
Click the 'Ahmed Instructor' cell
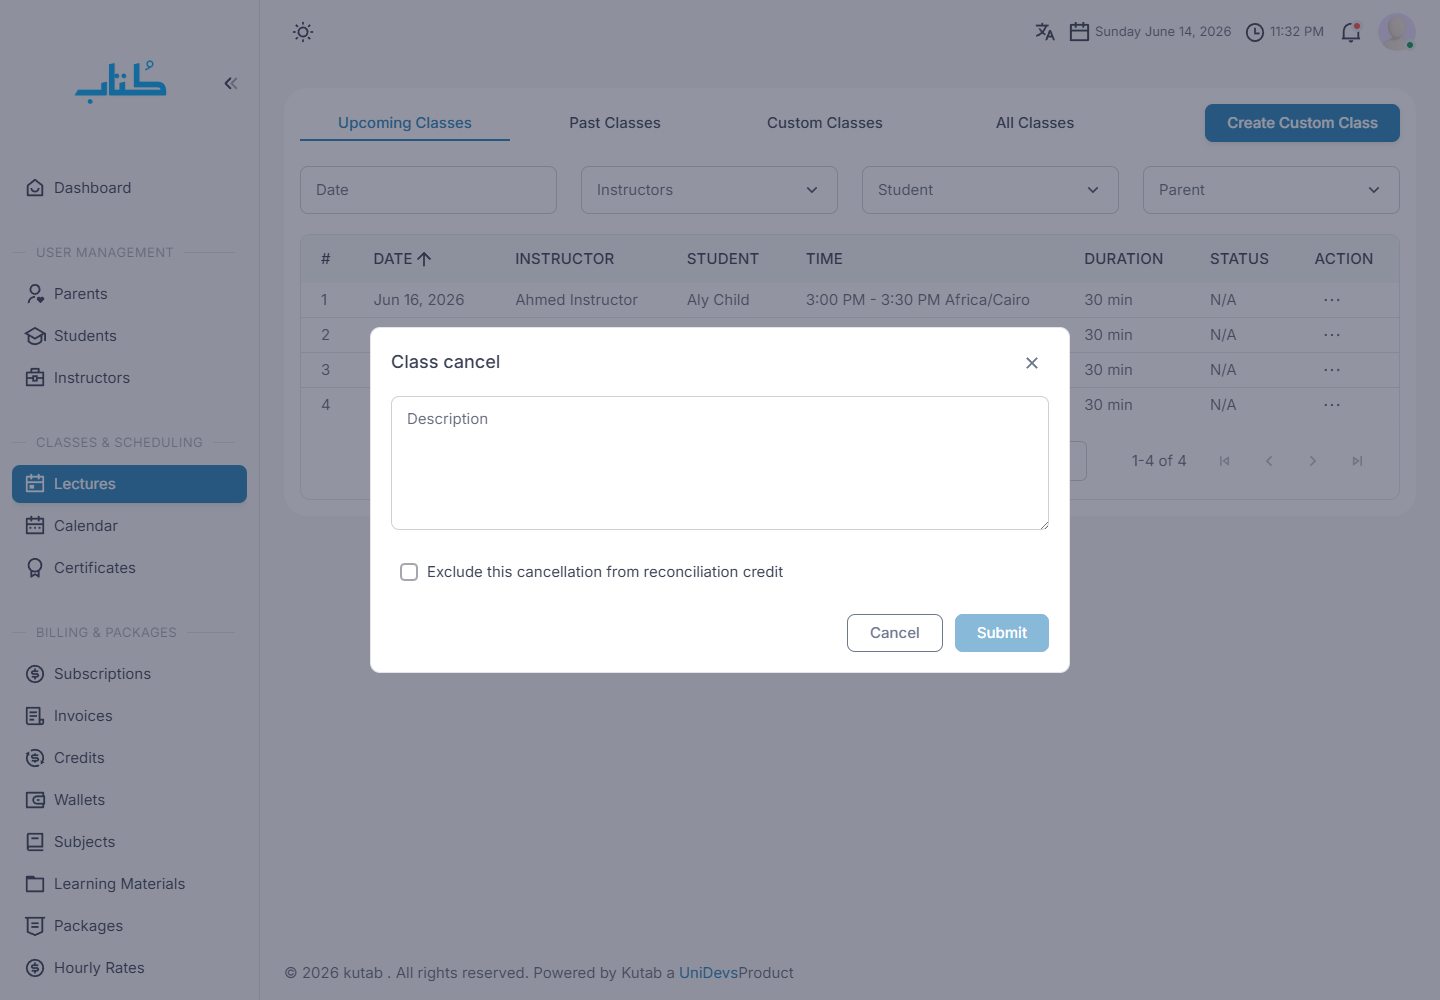[576, 300]
